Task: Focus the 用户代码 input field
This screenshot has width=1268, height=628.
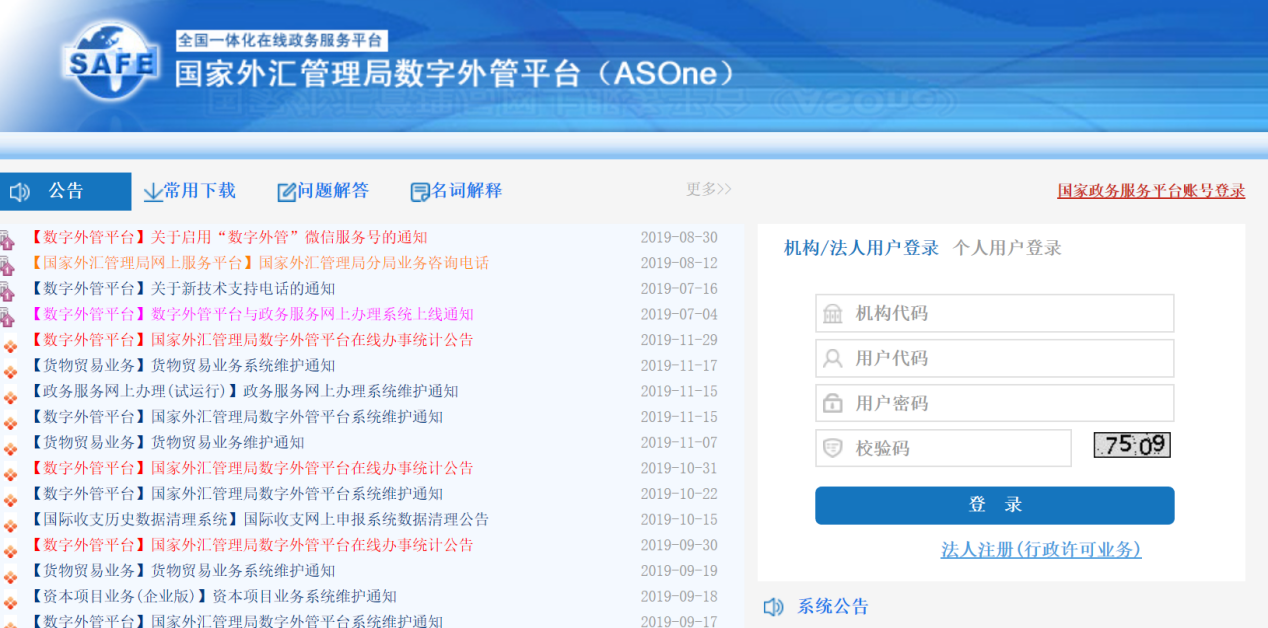Action: pyautogui.click(x=995, y=358)
